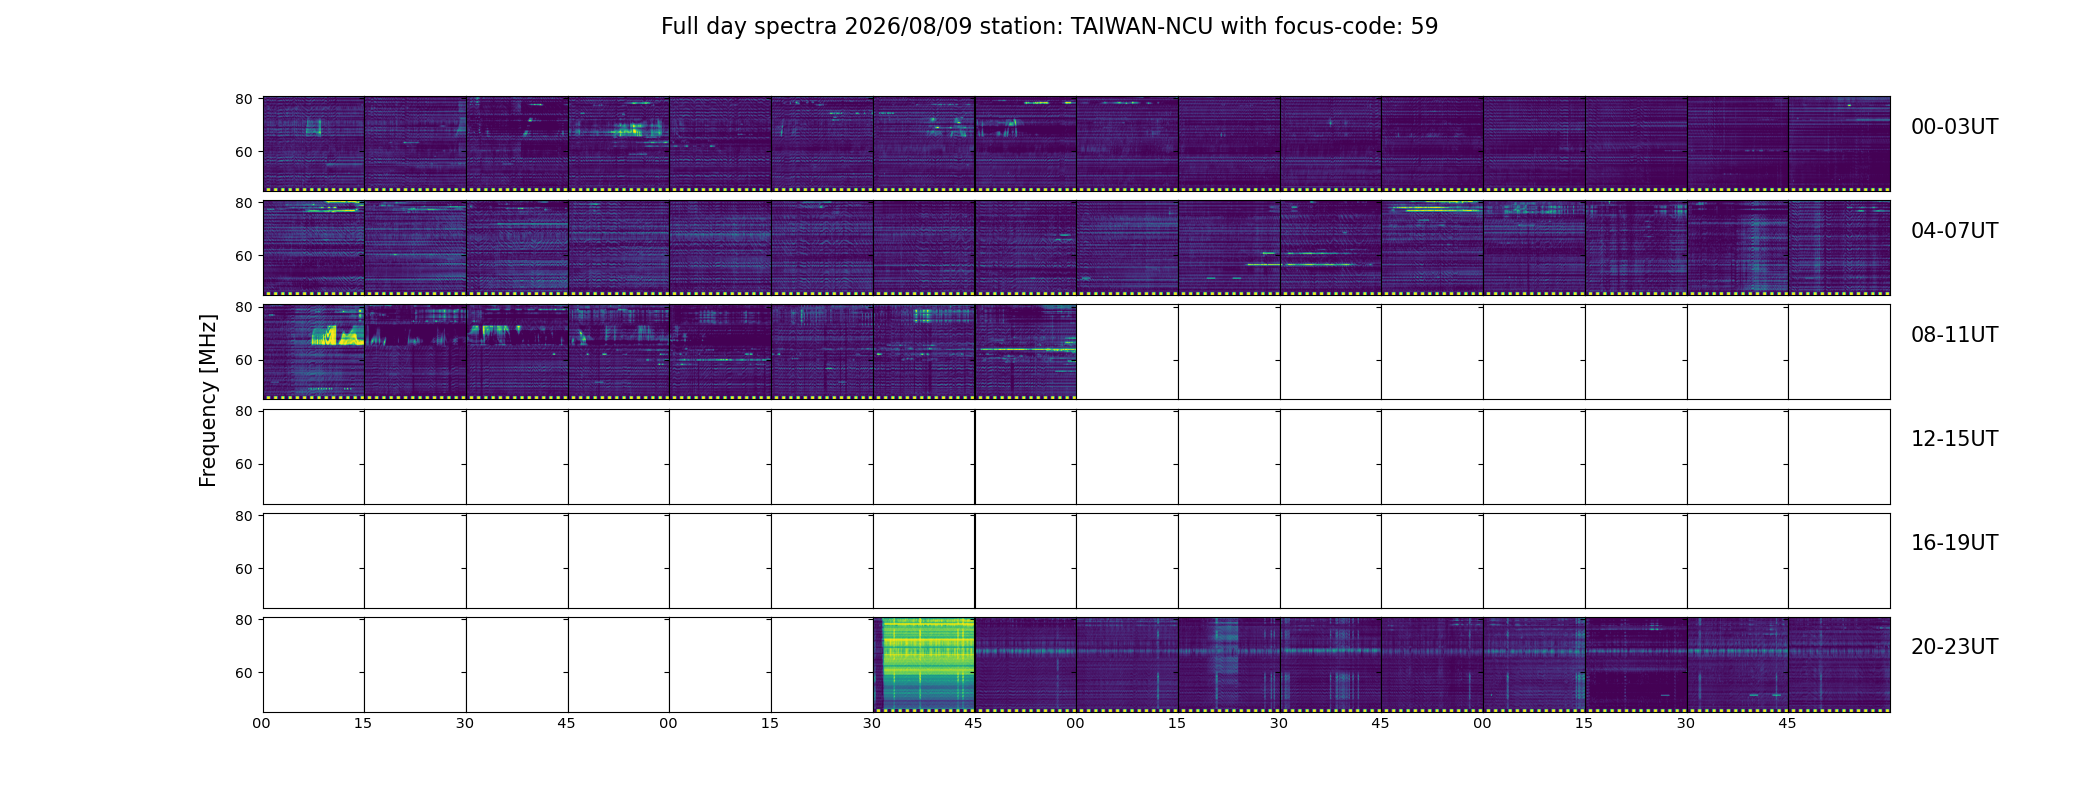Select the 04-07UT row label
Screen dimensions: 2100x800
1954,231
